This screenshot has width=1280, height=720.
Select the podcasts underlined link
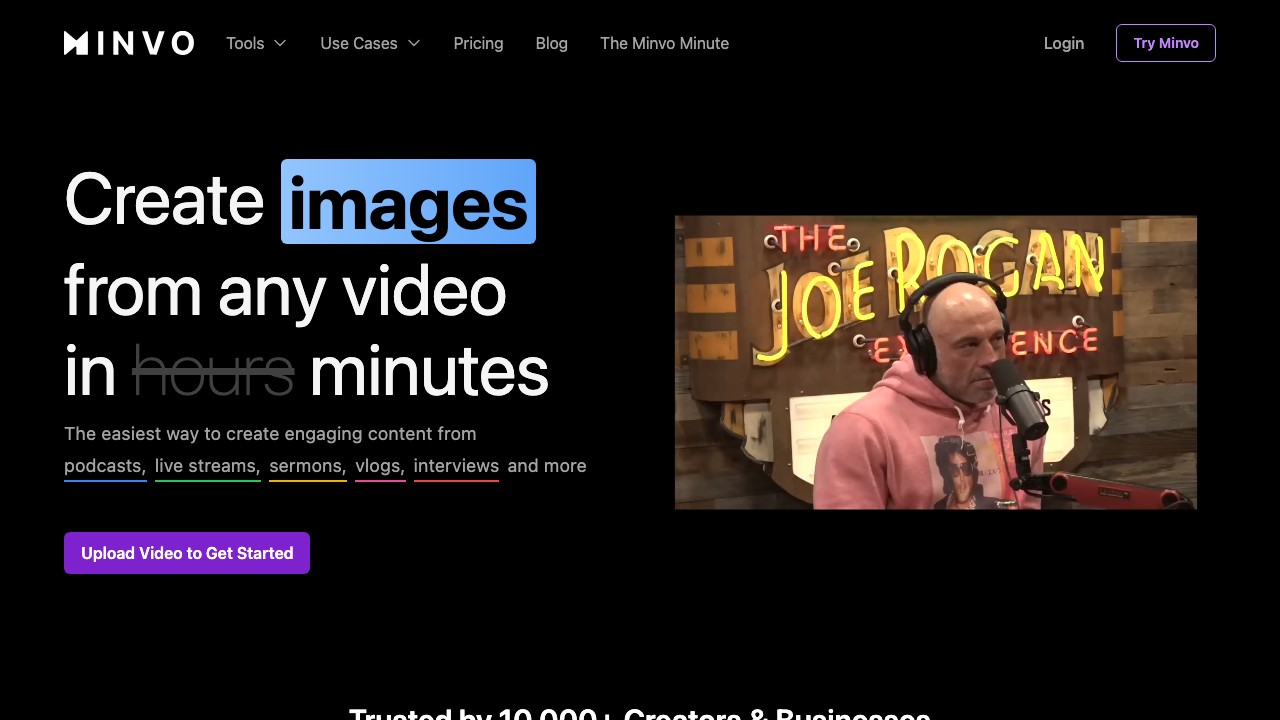pos(105,466)
